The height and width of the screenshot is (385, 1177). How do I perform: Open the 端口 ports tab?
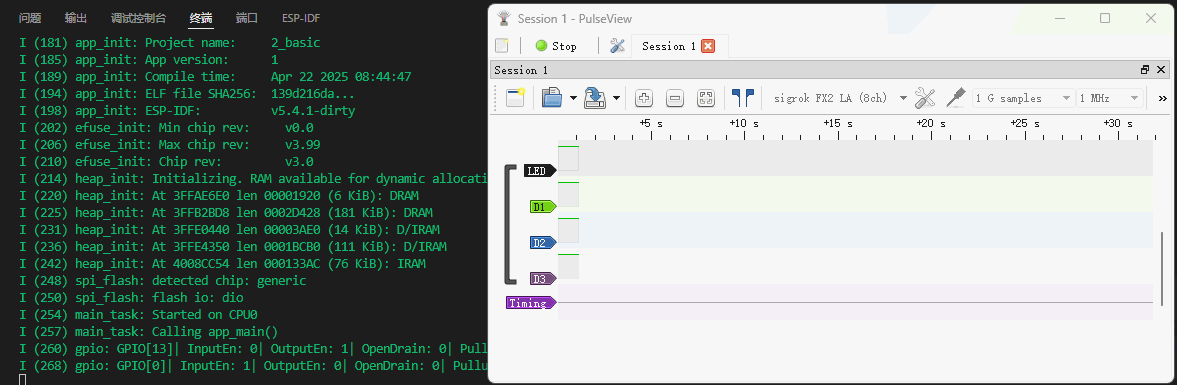pos(246,18)
